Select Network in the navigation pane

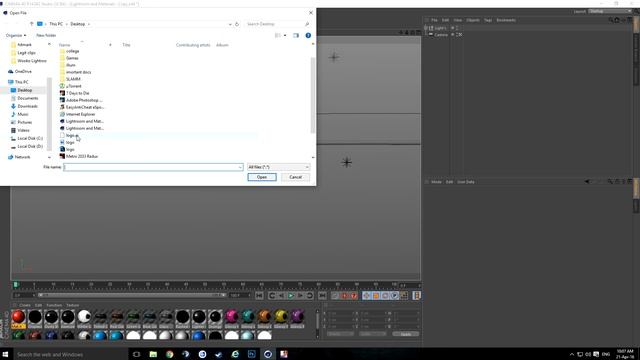tap(22, 157)
